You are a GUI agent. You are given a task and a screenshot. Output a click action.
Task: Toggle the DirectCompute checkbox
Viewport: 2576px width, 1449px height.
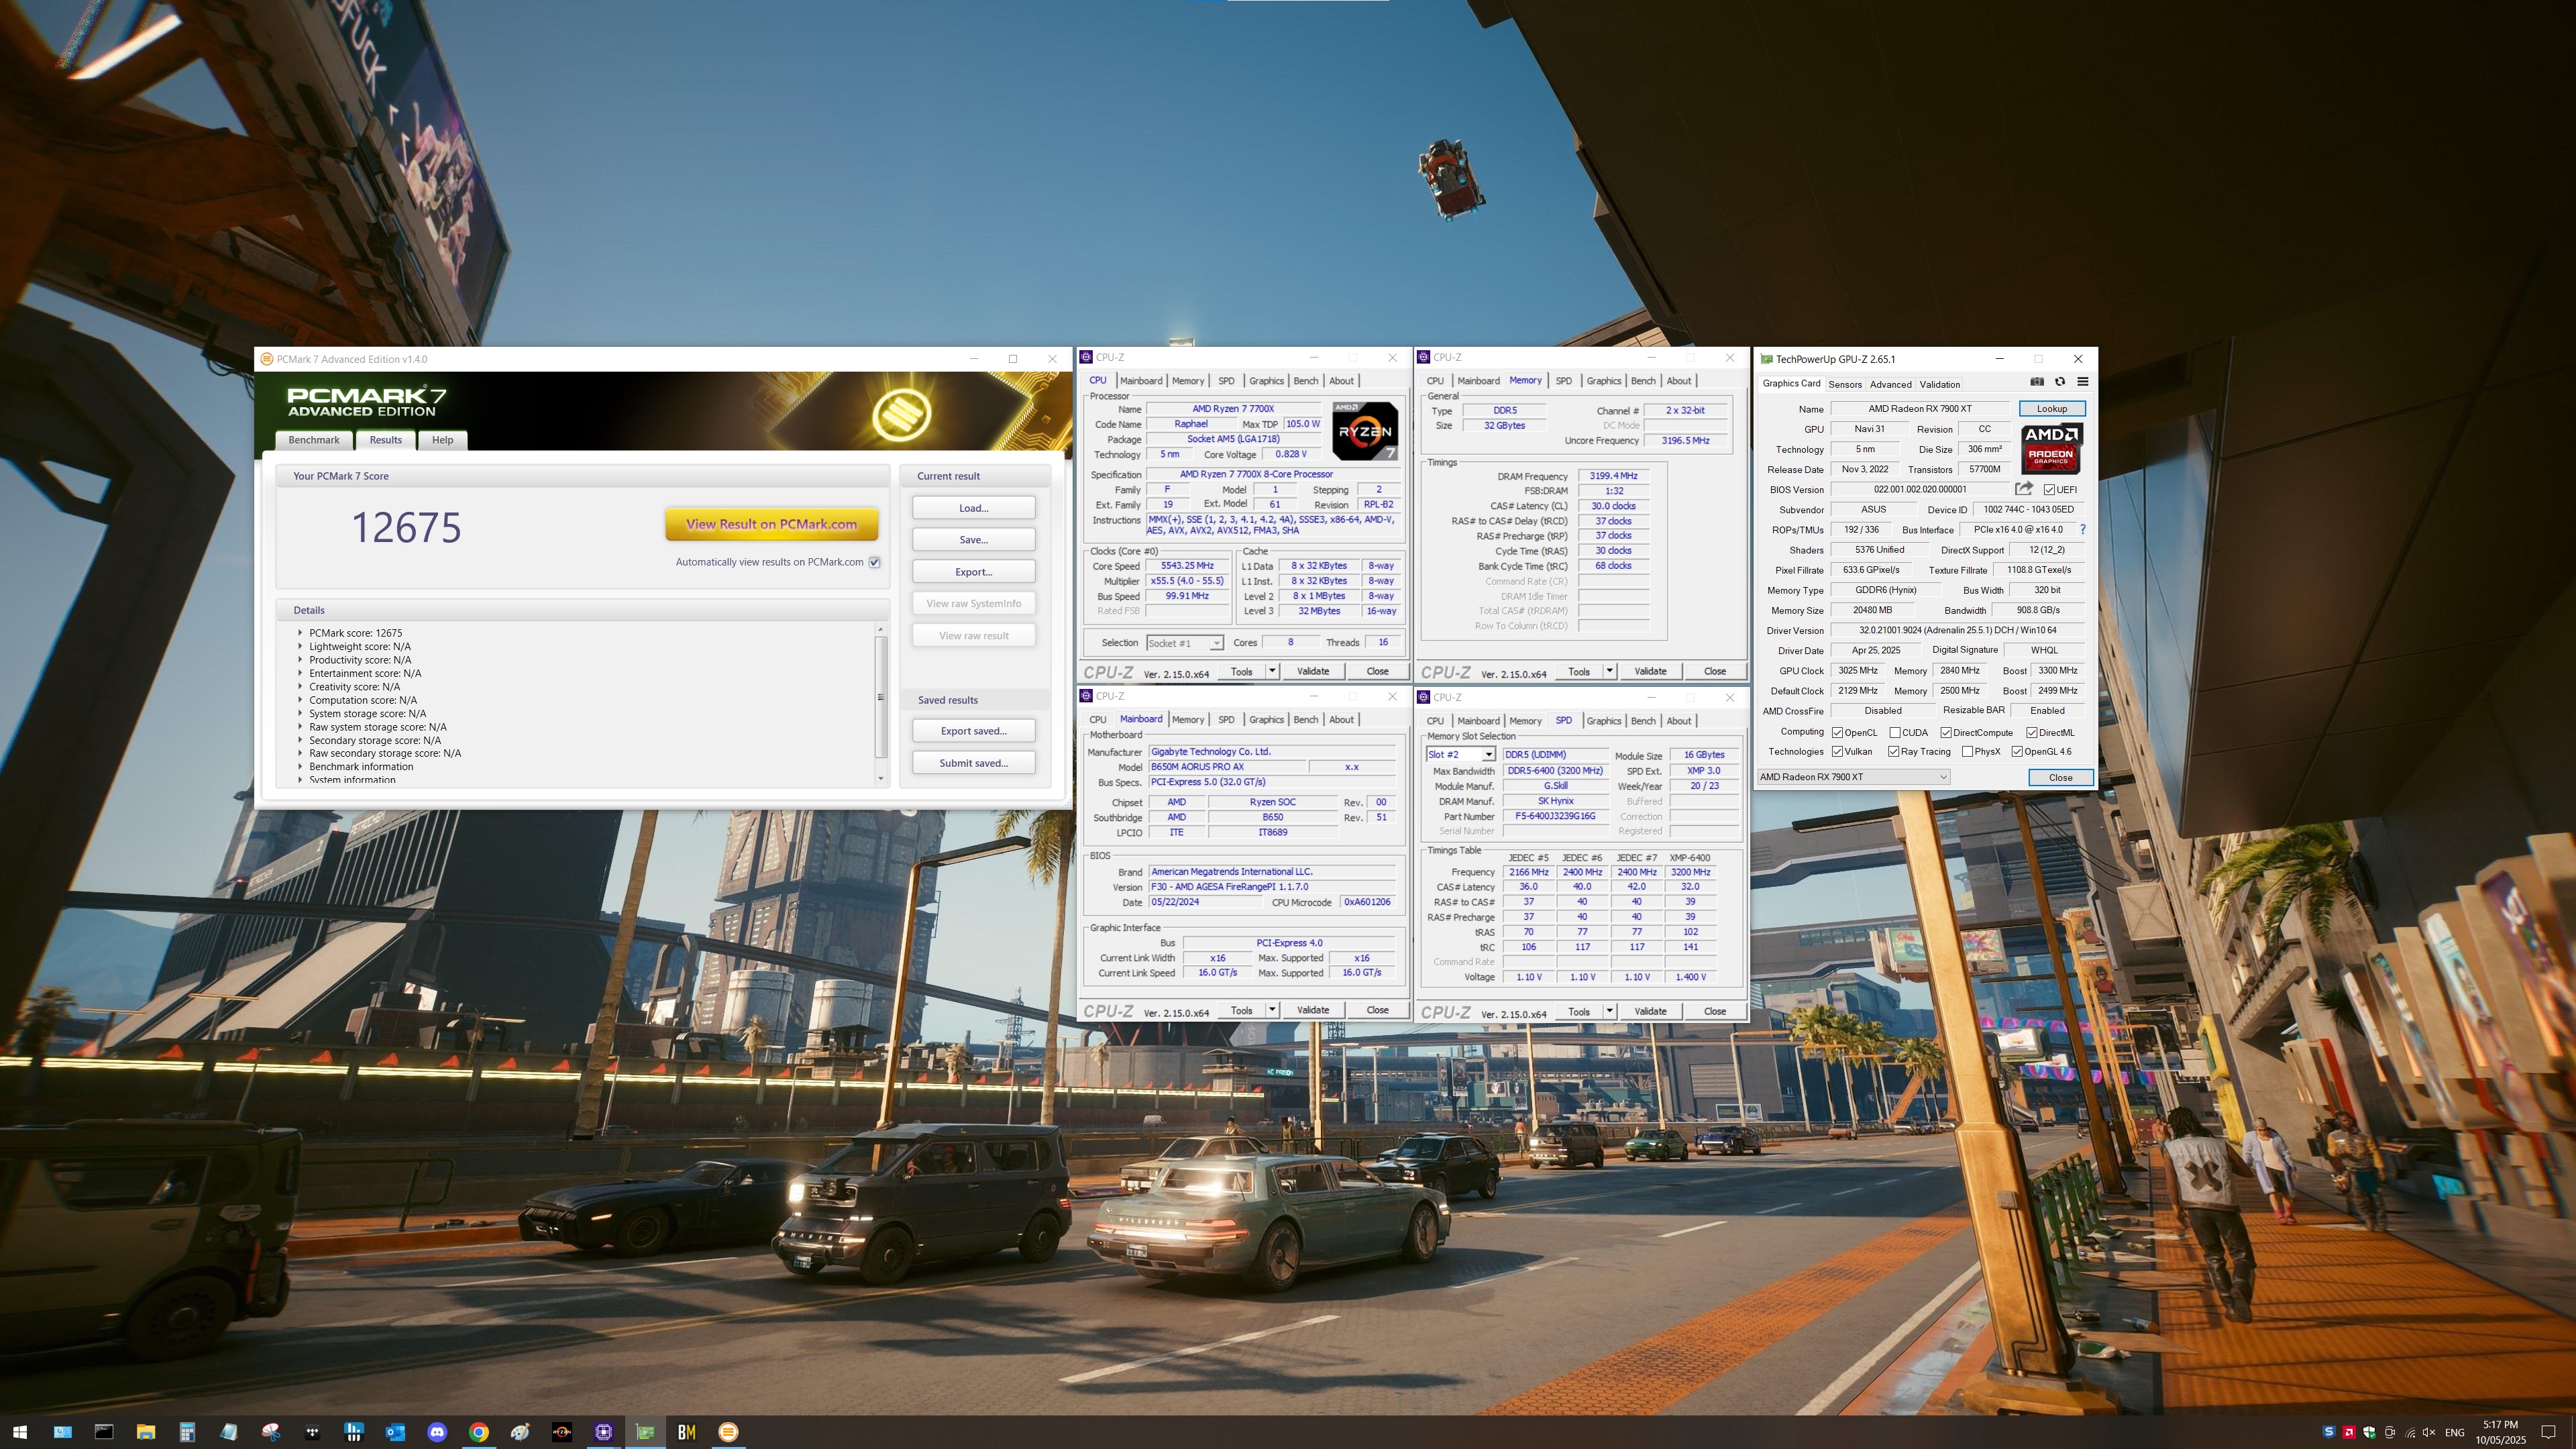tap(1946, 733)
